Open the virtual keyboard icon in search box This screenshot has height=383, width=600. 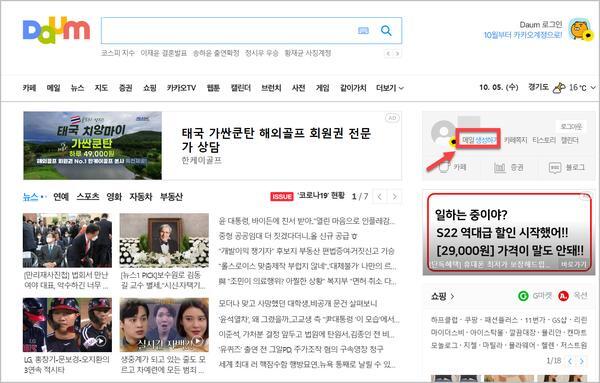[x=363, y=31]
